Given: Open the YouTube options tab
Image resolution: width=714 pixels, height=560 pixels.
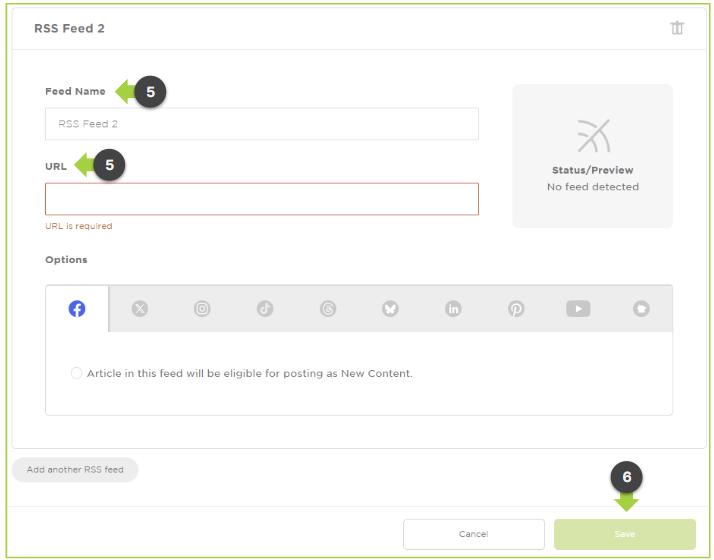Looking at the screenshot, I should point(578,309).
